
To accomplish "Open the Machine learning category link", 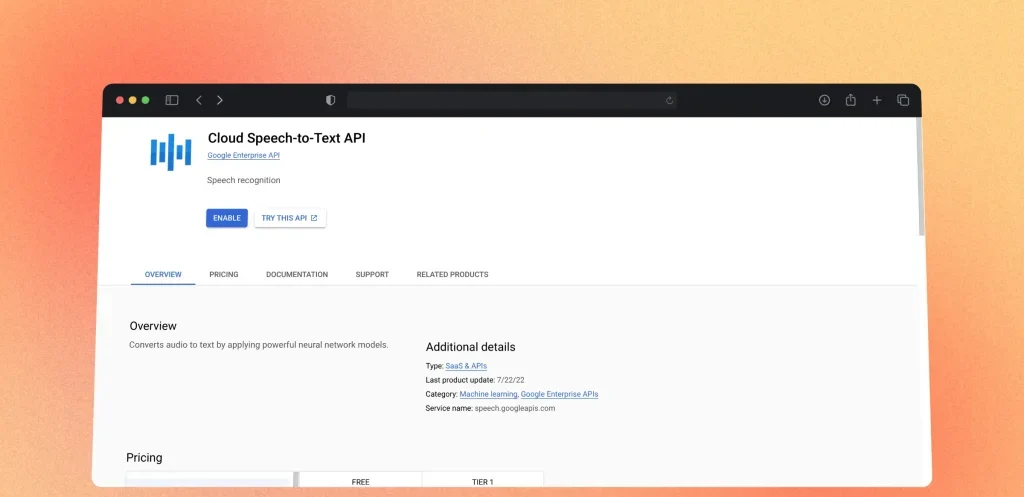I will (x=488, y=394).
